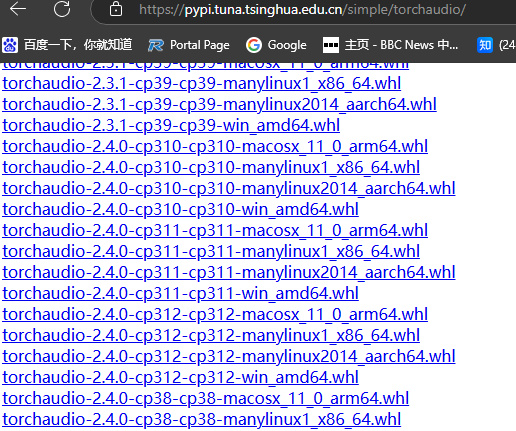
Task: Download torchaudio-2.4.0-cp312 win_amd64 wheel
Action: [180, 377]
